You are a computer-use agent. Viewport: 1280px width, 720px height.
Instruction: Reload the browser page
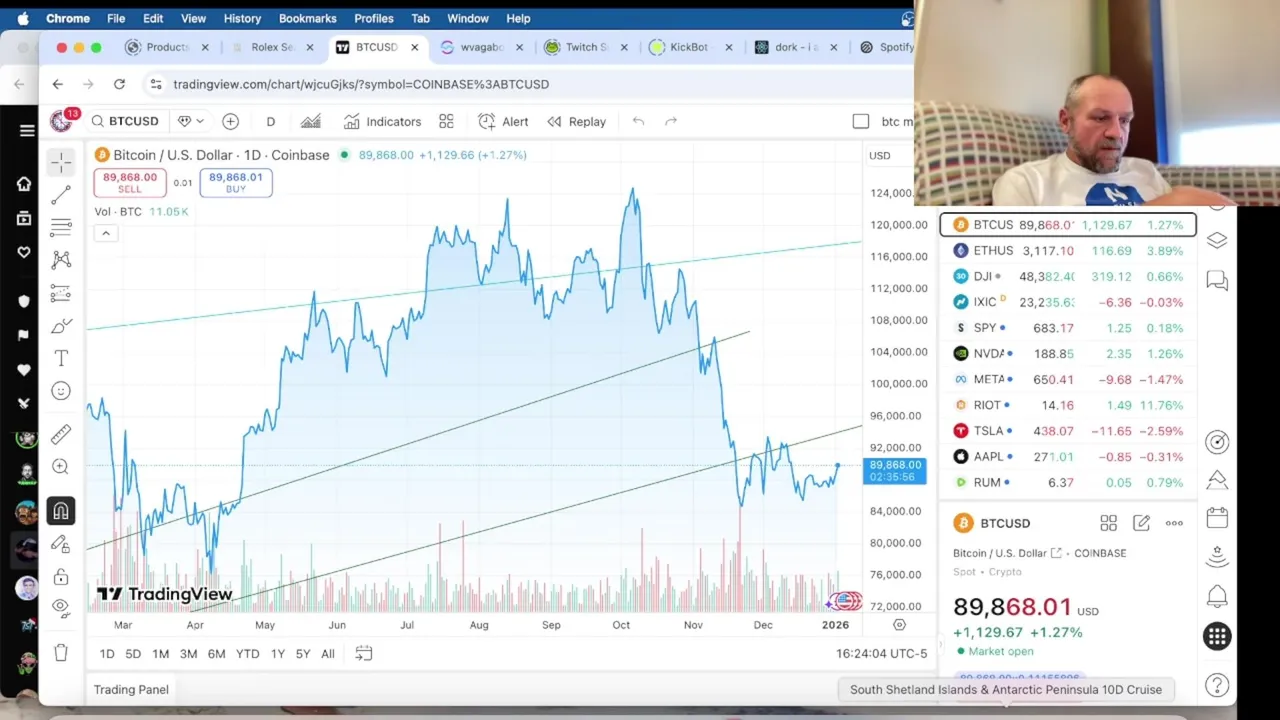[x=119, y=84]
